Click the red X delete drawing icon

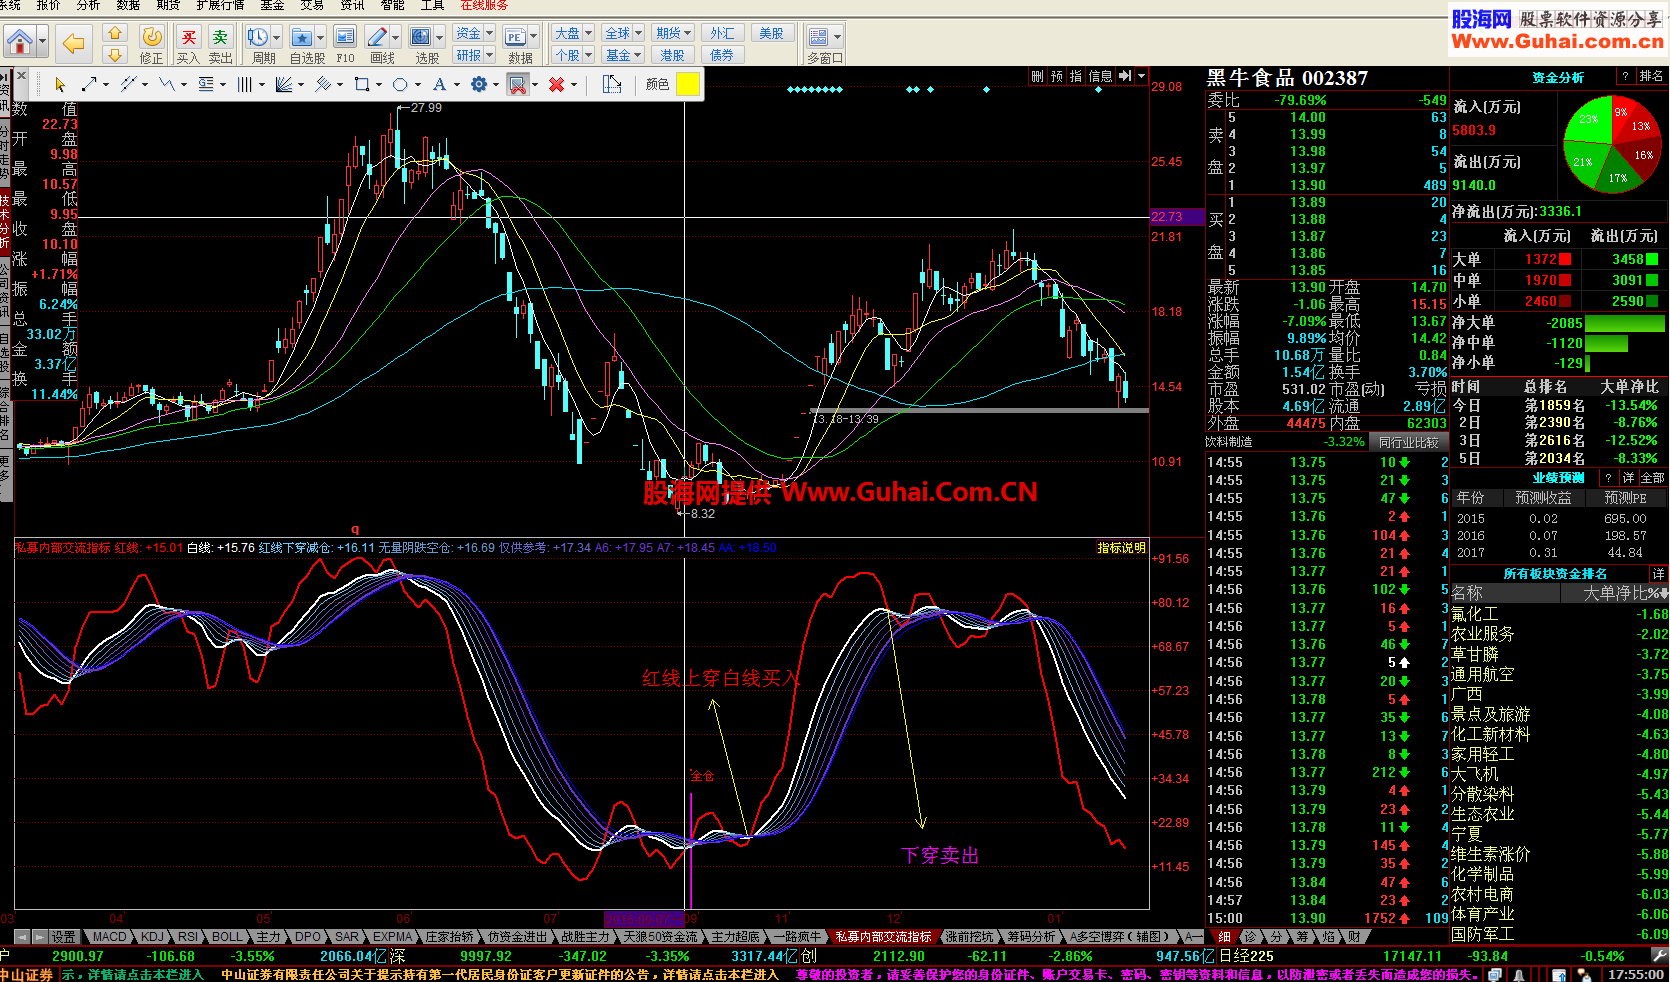click(x=556, y=85)
